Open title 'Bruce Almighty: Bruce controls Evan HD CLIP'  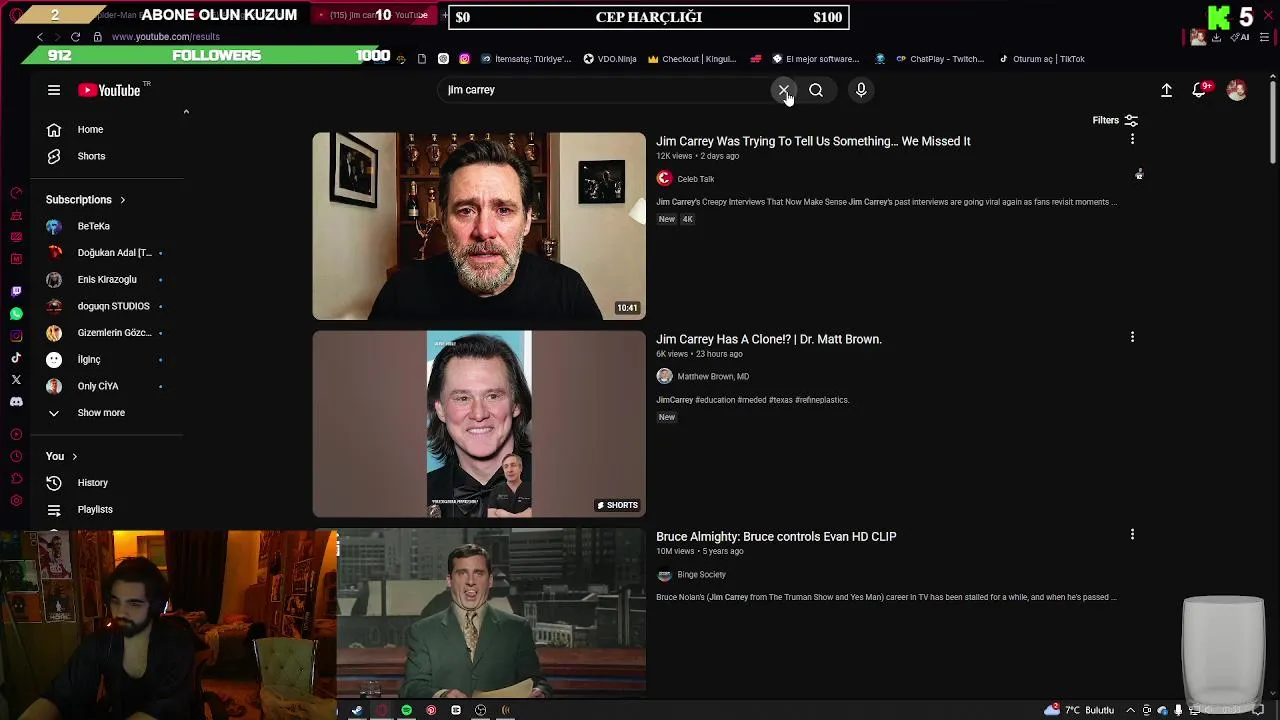tap(776, 537)
